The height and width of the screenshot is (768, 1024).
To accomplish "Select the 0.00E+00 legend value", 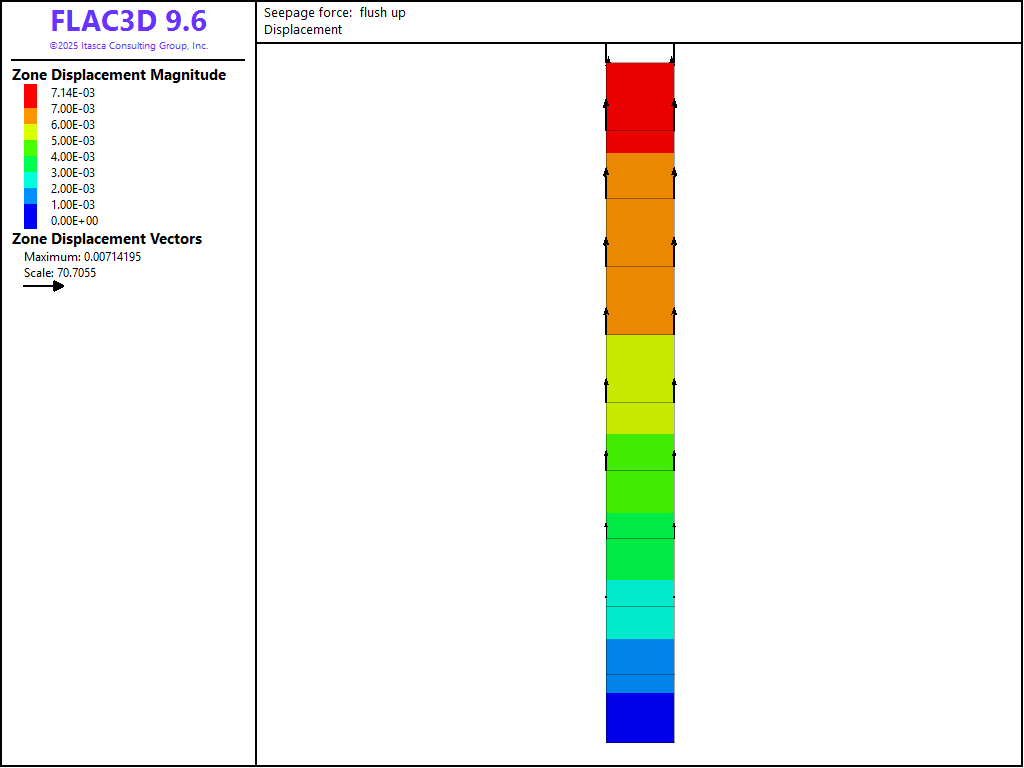I will (x=74, y=221).
